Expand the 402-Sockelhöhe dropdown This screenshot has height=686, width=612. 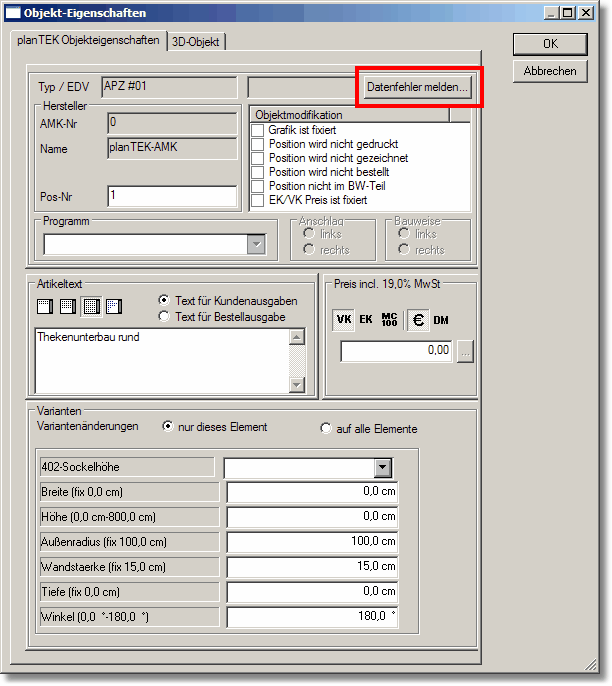(x=382, y=468)
